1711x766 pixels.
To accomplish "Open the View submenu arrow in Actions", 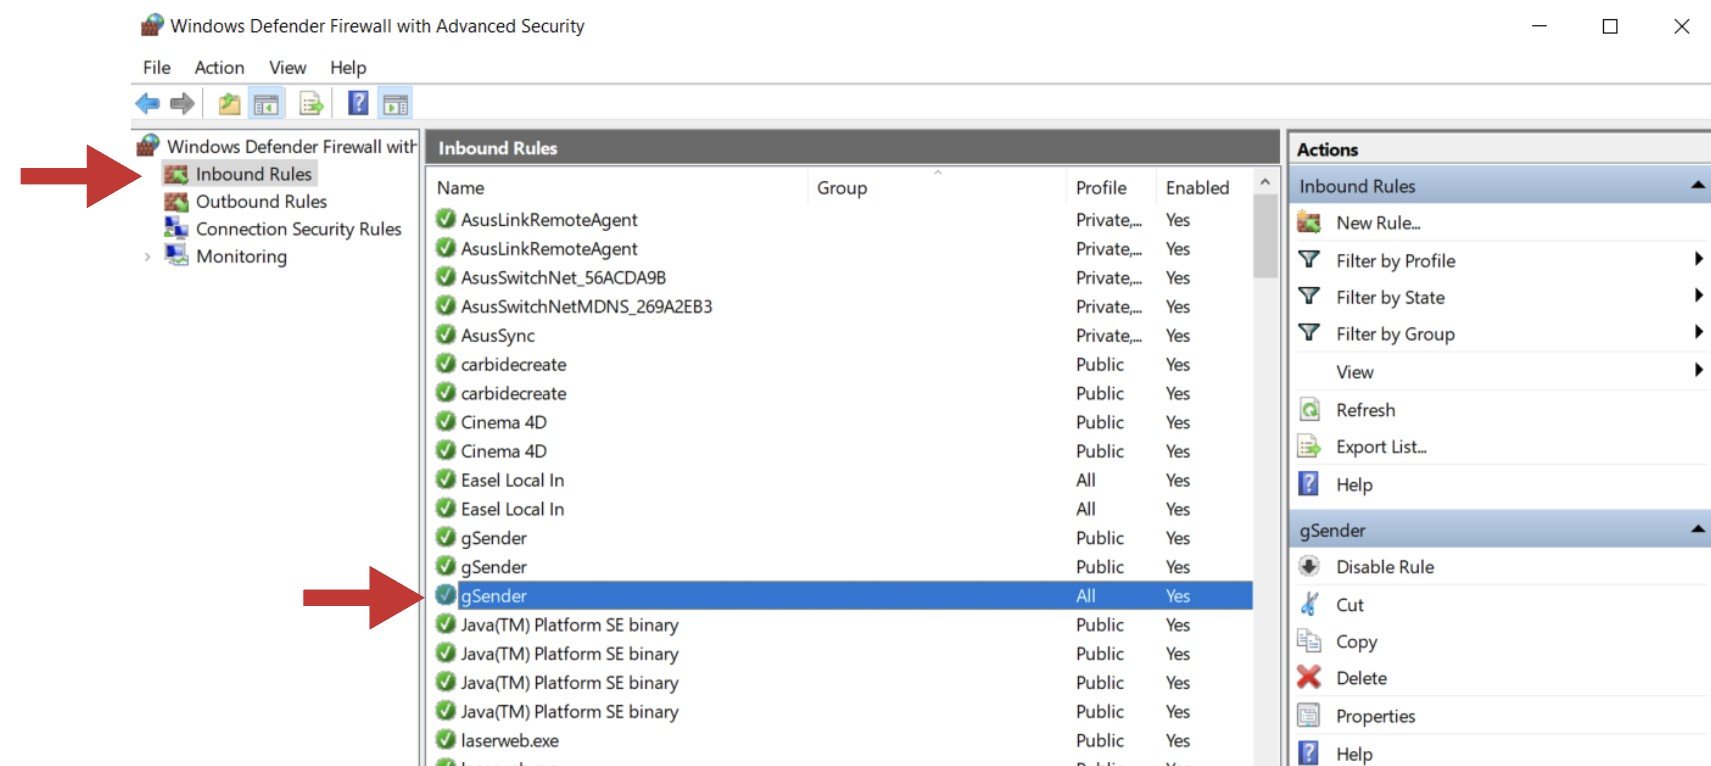I will 1698,370.
